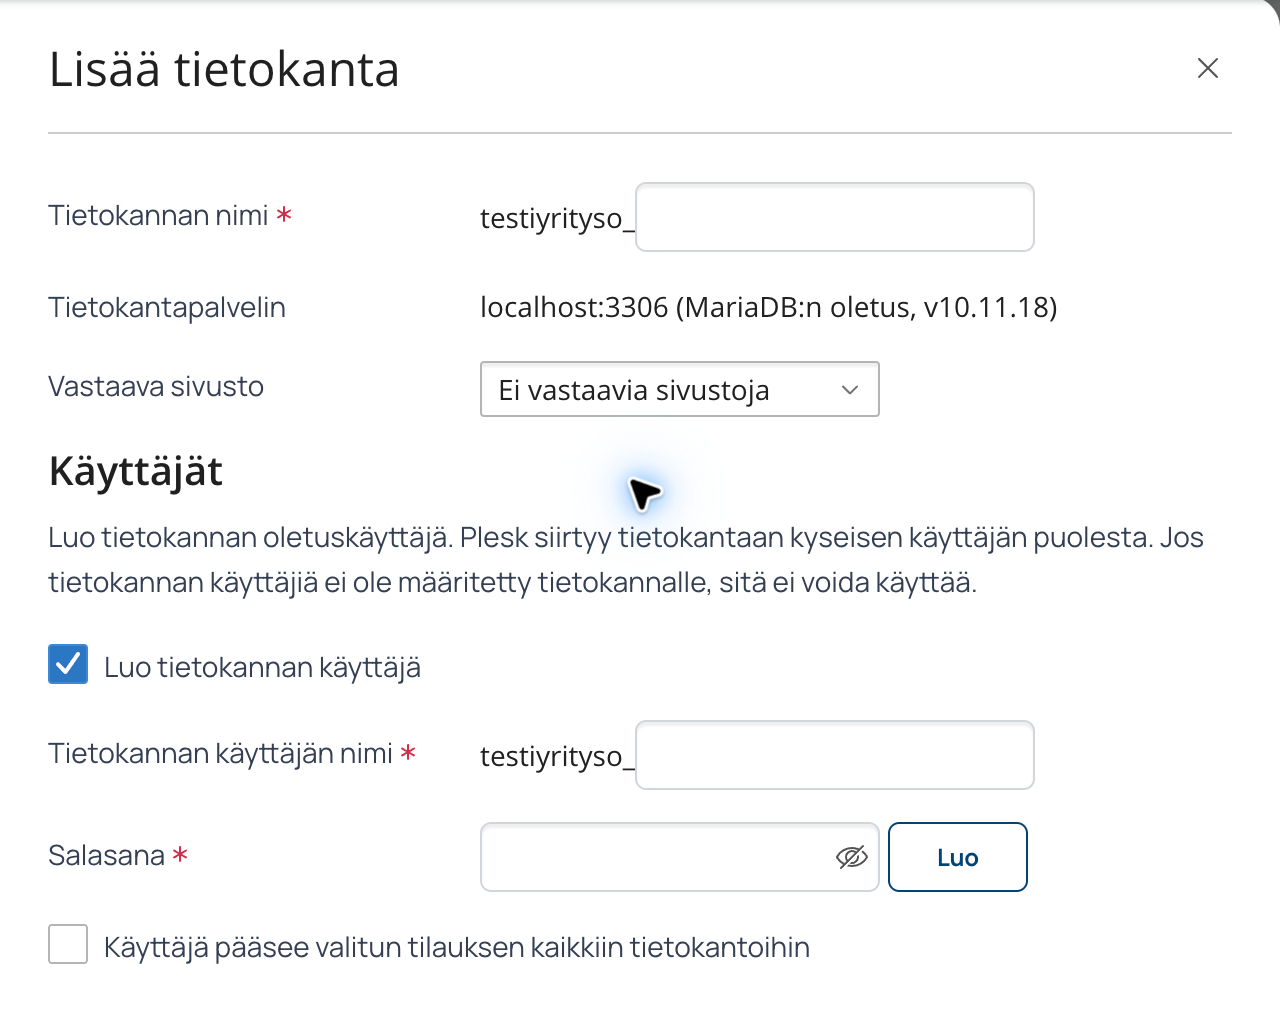The image size is (1280, 1020).
Task: Close the Lisää tietokanta dialog
Action: (1208, 68)
